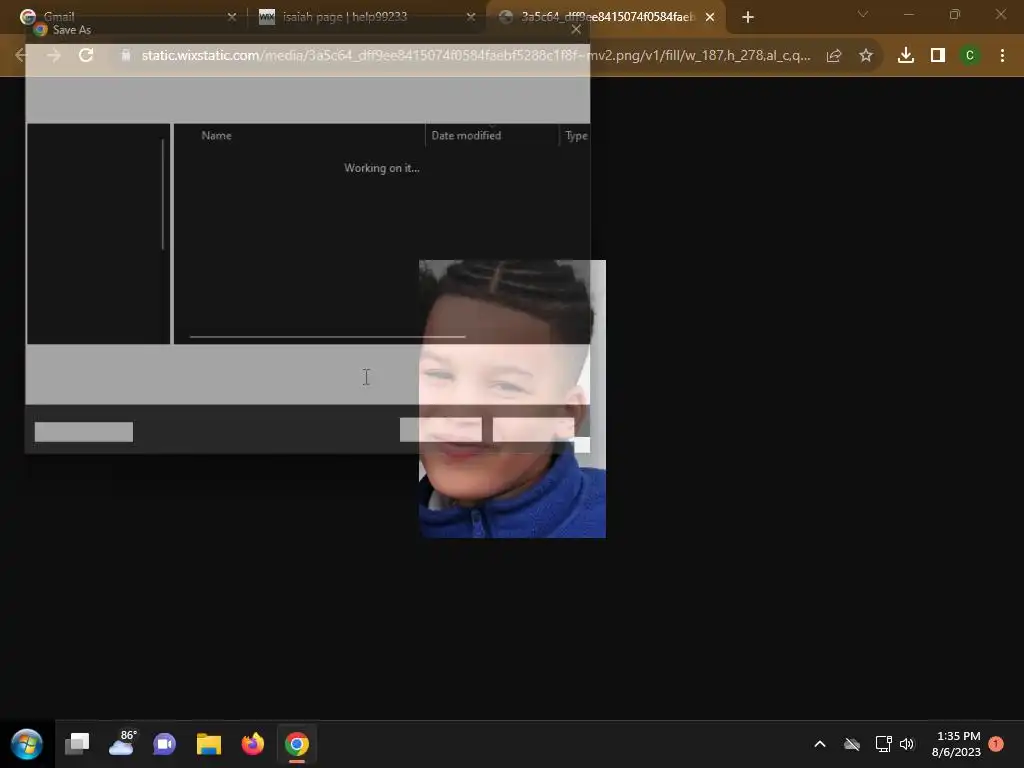Close the Gmail tab
Image resolution: width=1024 pixels, height=768 pixels.
(x=231, y=17)
